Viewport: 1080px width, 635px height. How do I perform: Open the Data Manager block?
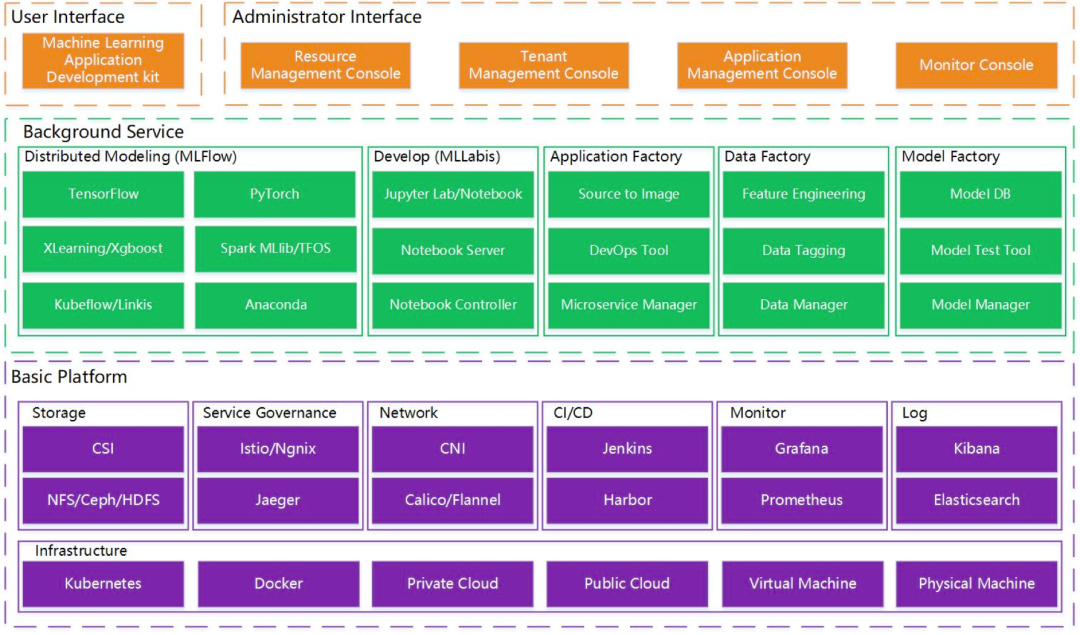[x=804, y=305]
